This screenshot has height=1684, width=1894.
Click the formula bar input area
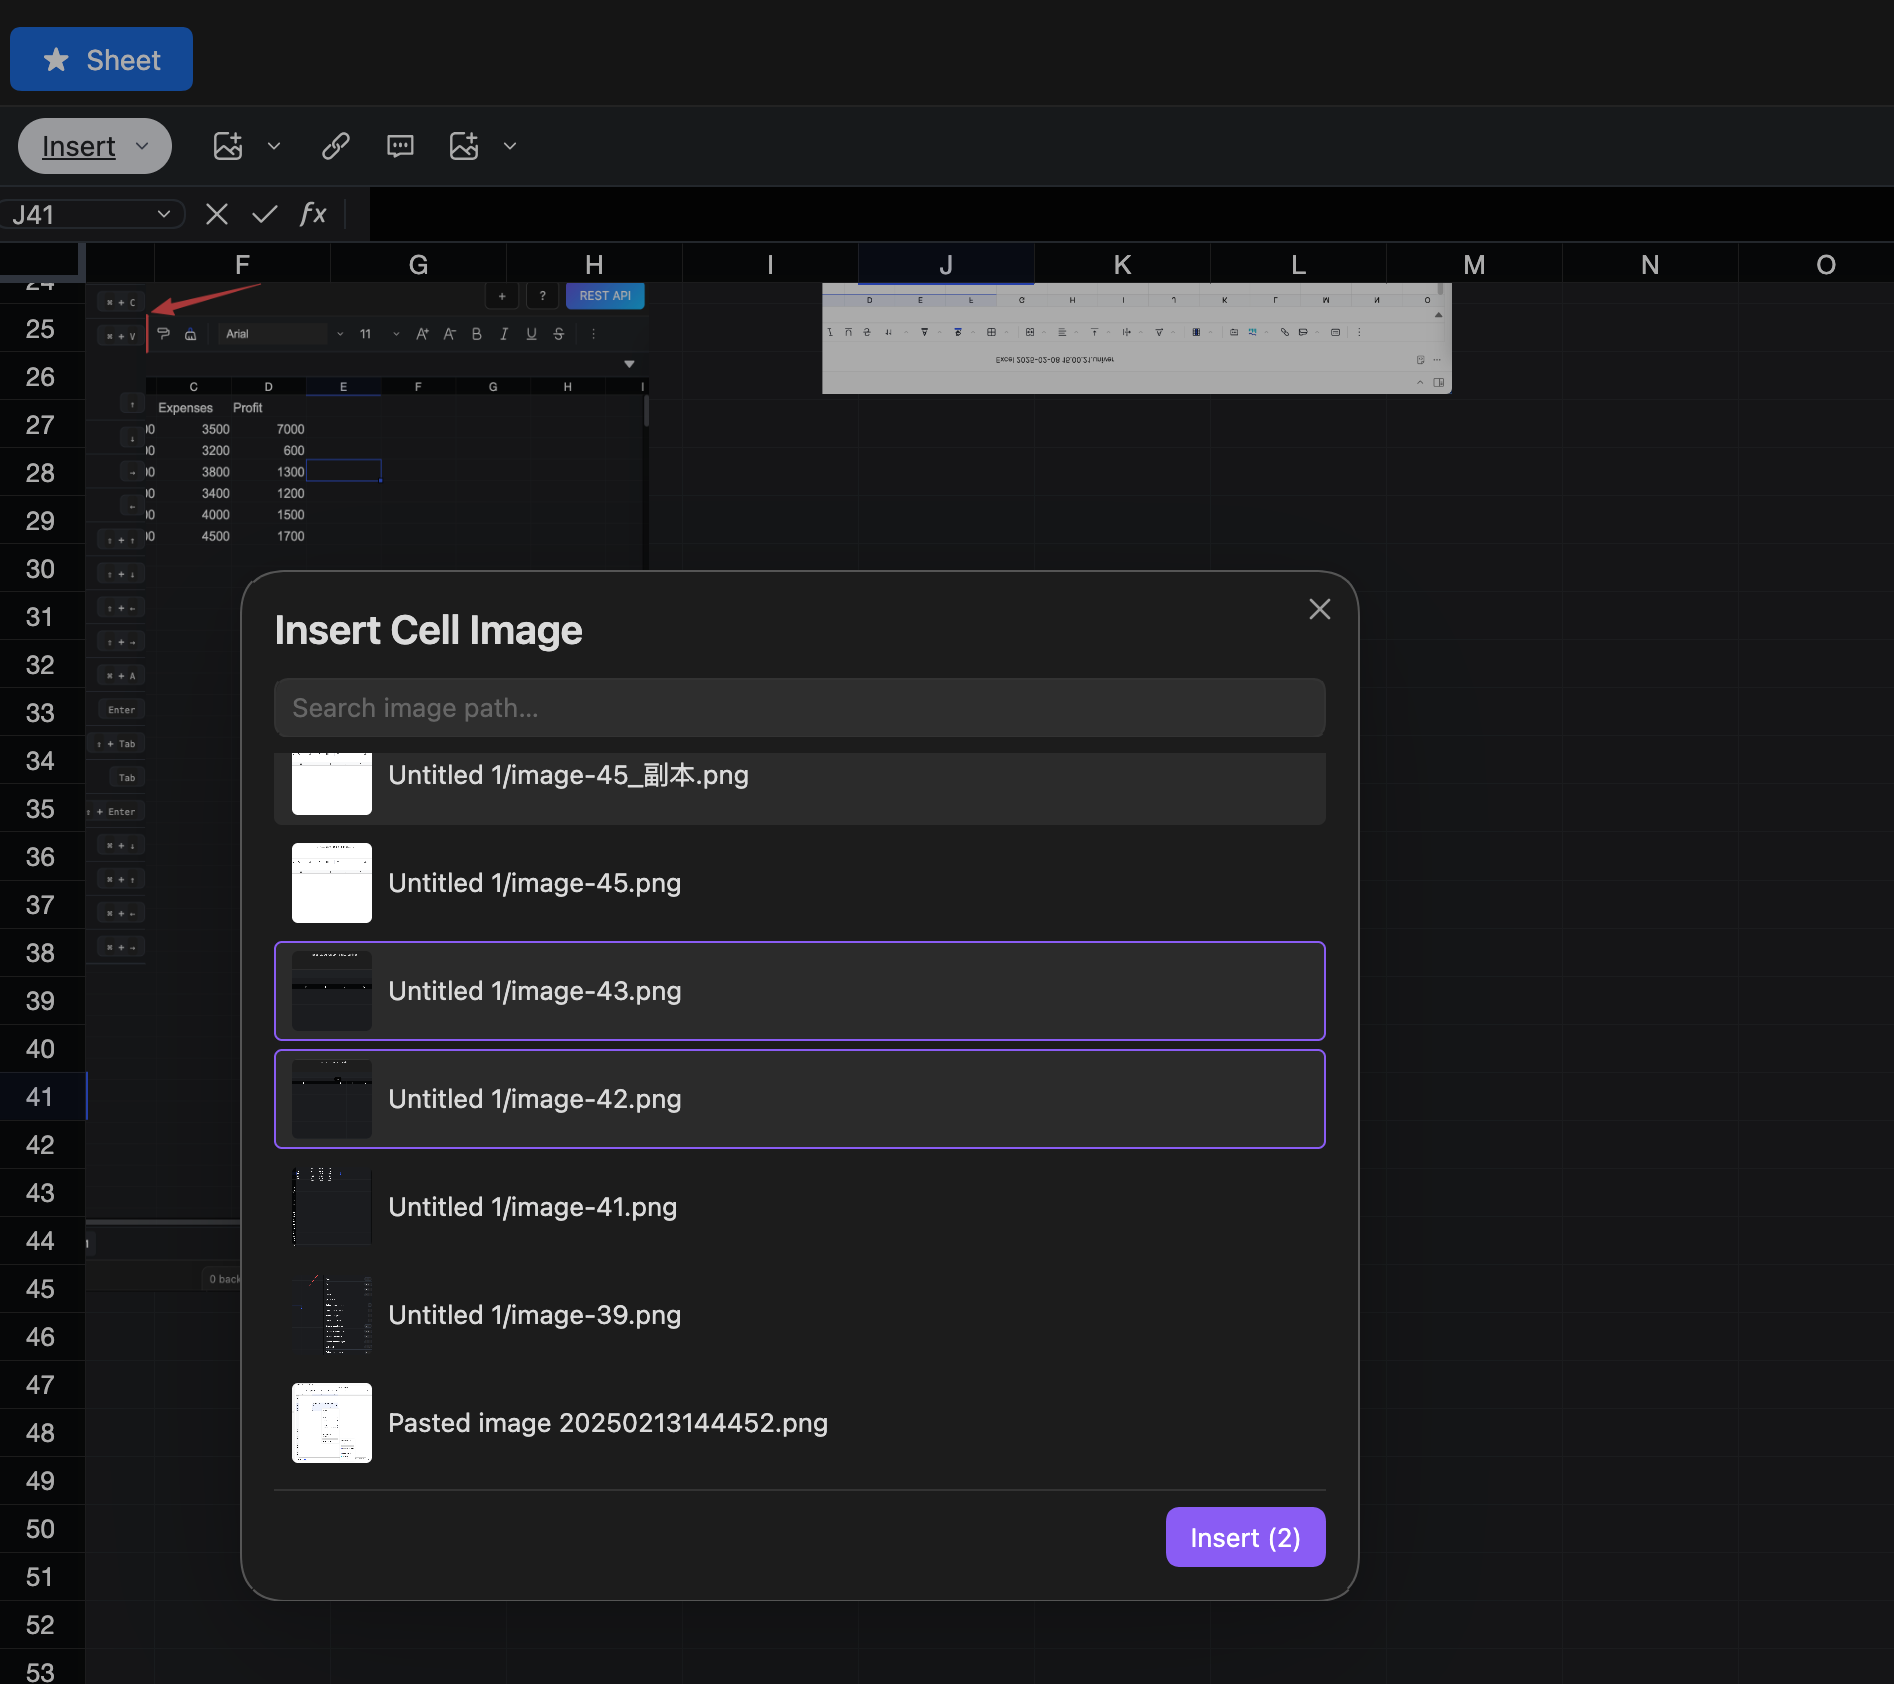click(1131, 214)
